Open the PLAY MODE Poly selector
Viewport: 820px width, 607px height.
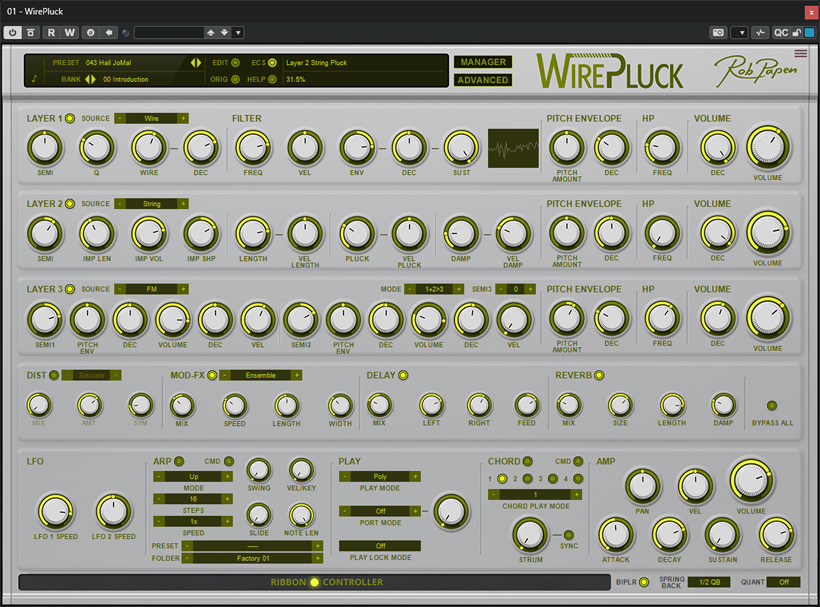(380, 477)
